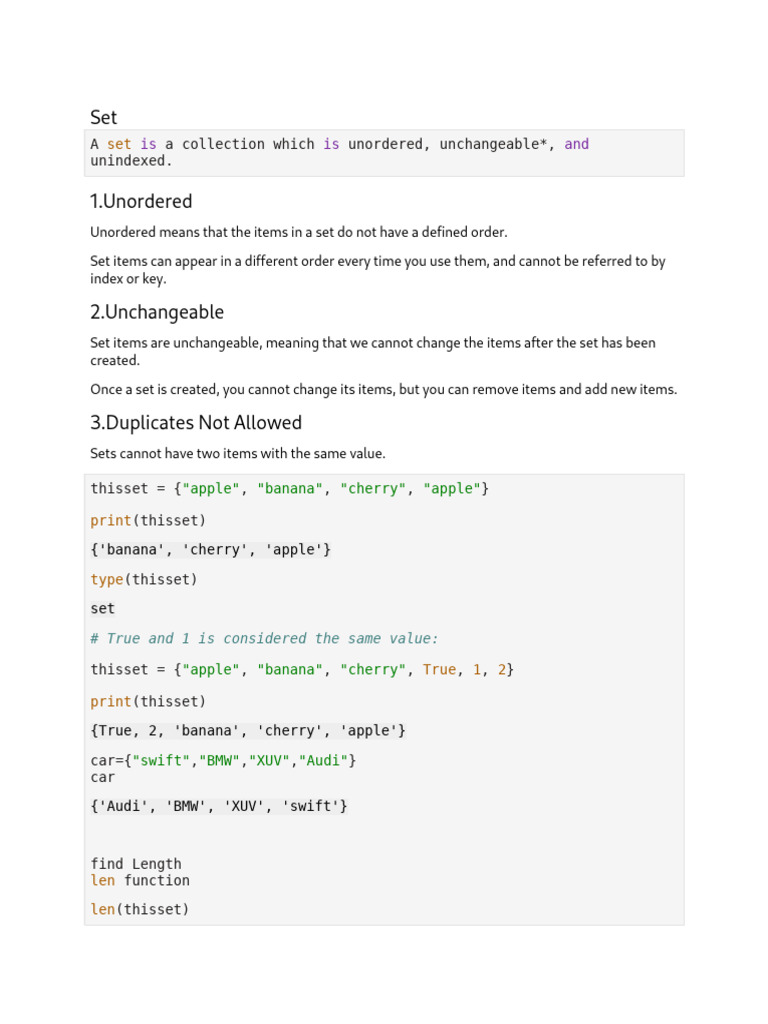Click the output {'Audi', 'BMW', 'XUV', 'swift'}
This screenshot has height=1024, width=768.
pyautogui.click(x=219, y=807)
